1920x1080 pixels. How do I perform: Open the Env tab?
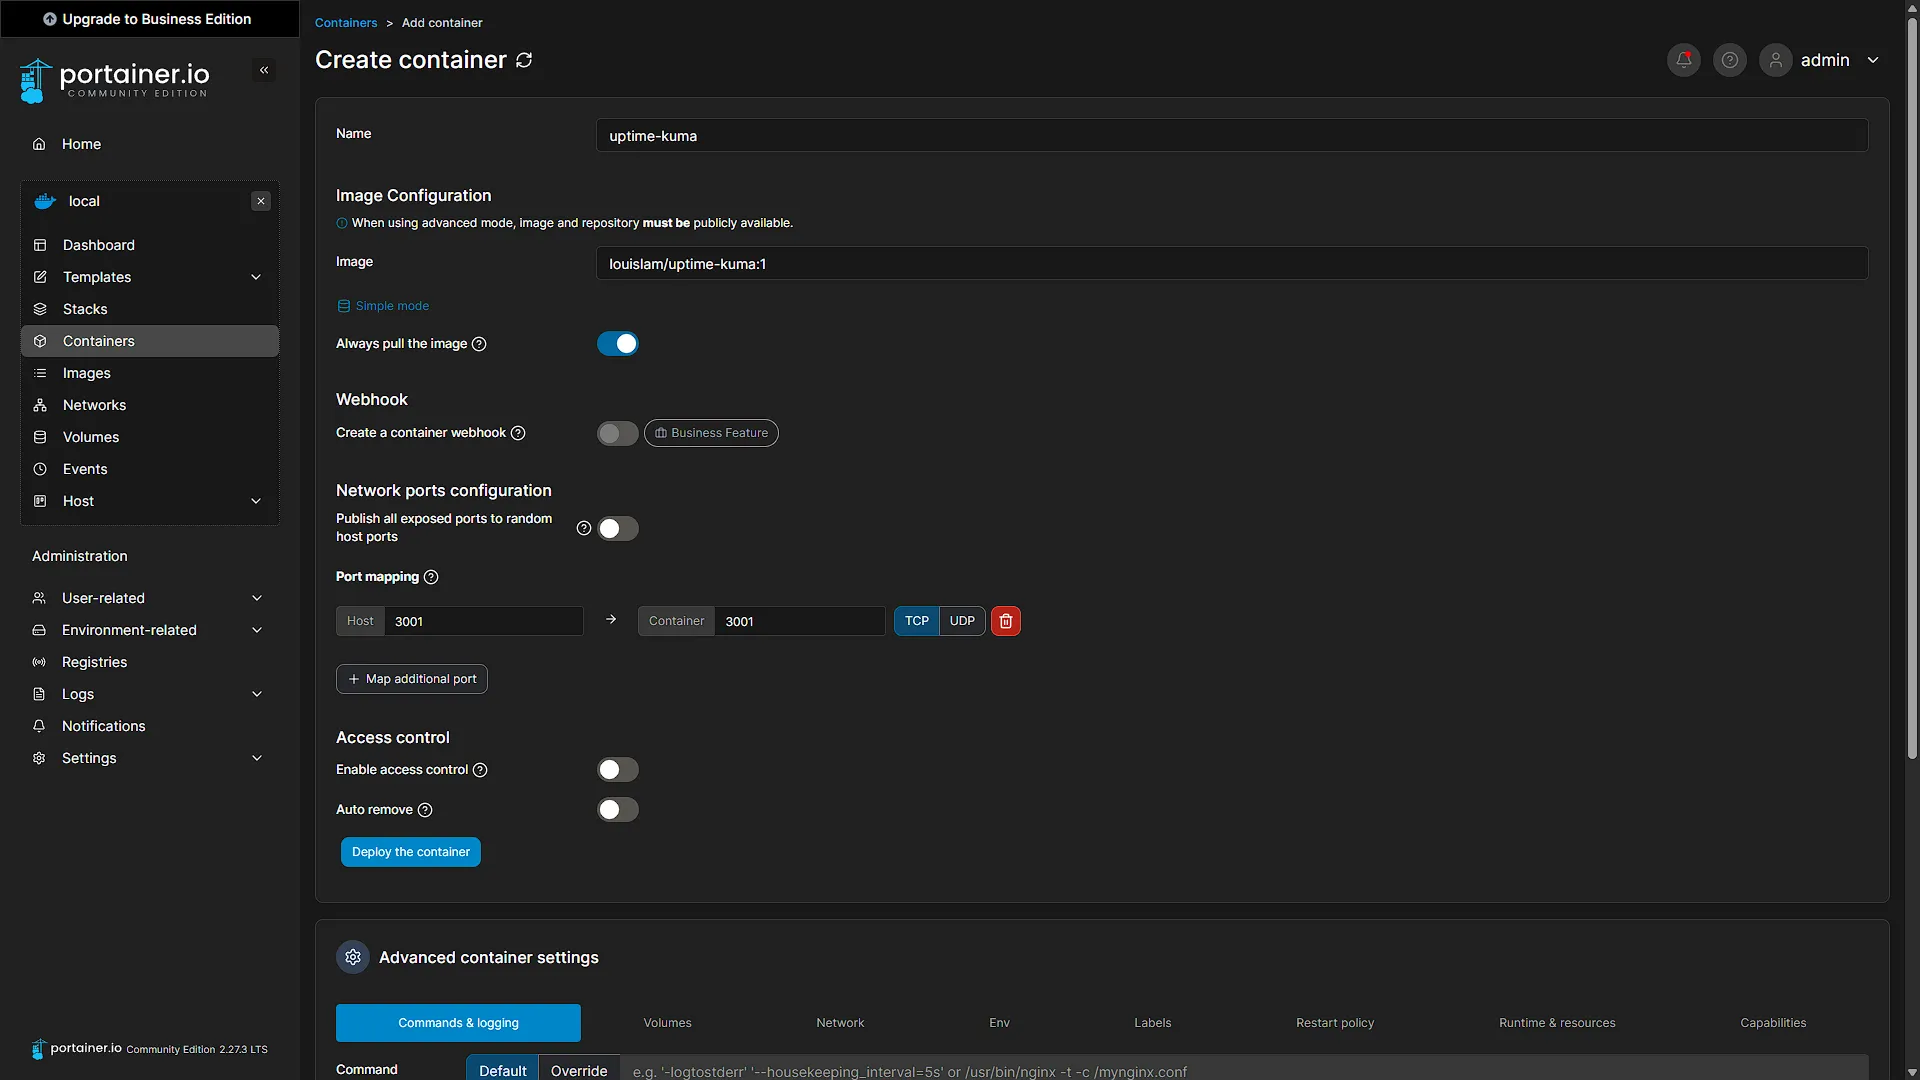[999, 1023]
